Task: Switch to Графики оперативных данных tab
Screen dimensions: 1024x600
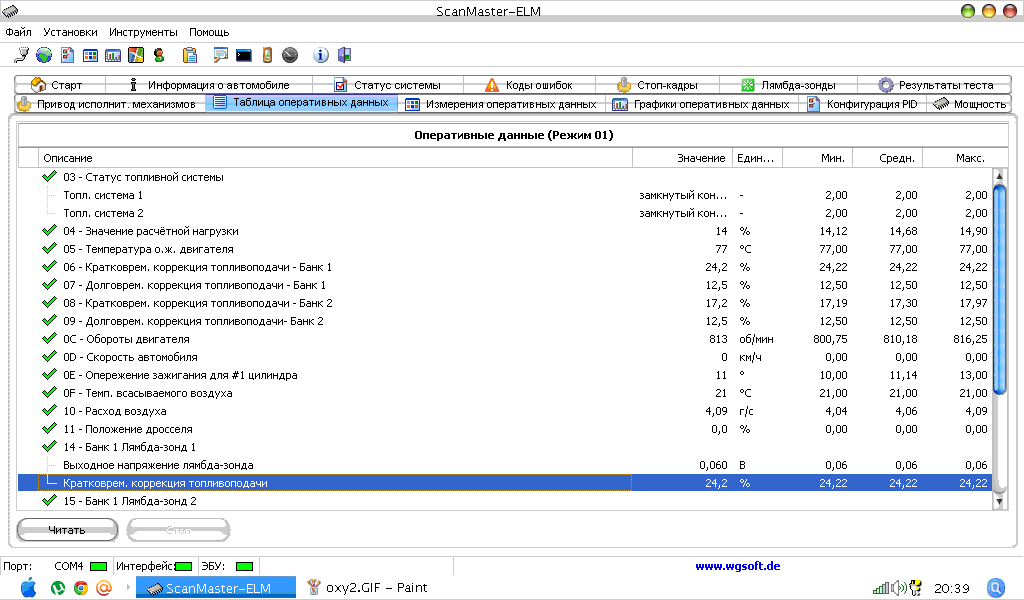Action: click(x=702, y=104)
